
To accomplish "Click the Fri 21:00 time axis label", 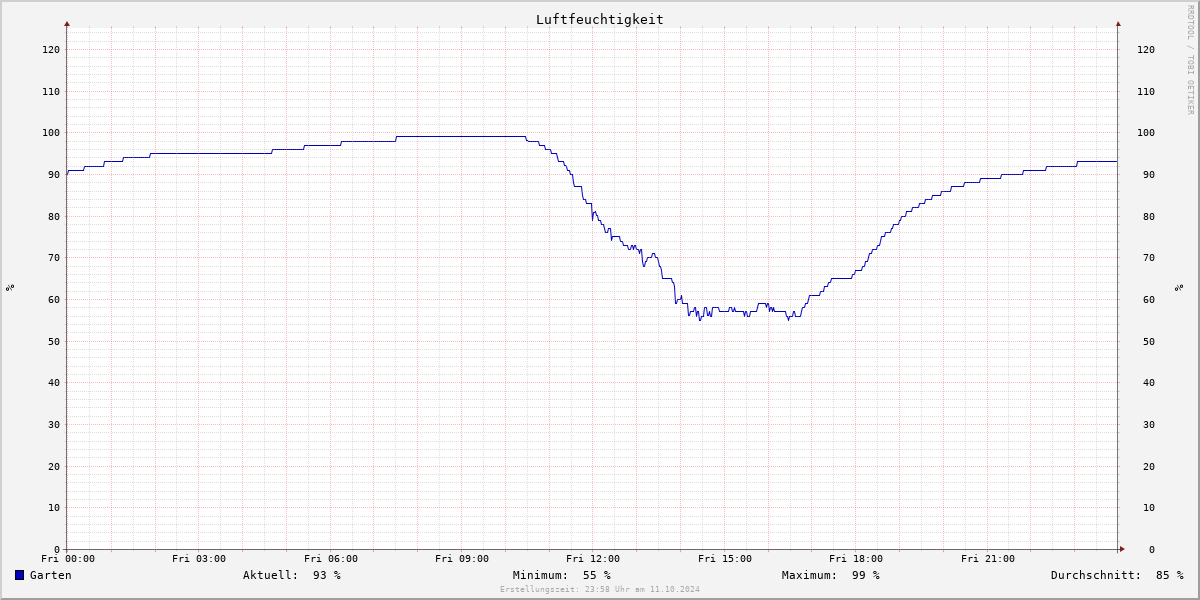I will coord(988,559).
